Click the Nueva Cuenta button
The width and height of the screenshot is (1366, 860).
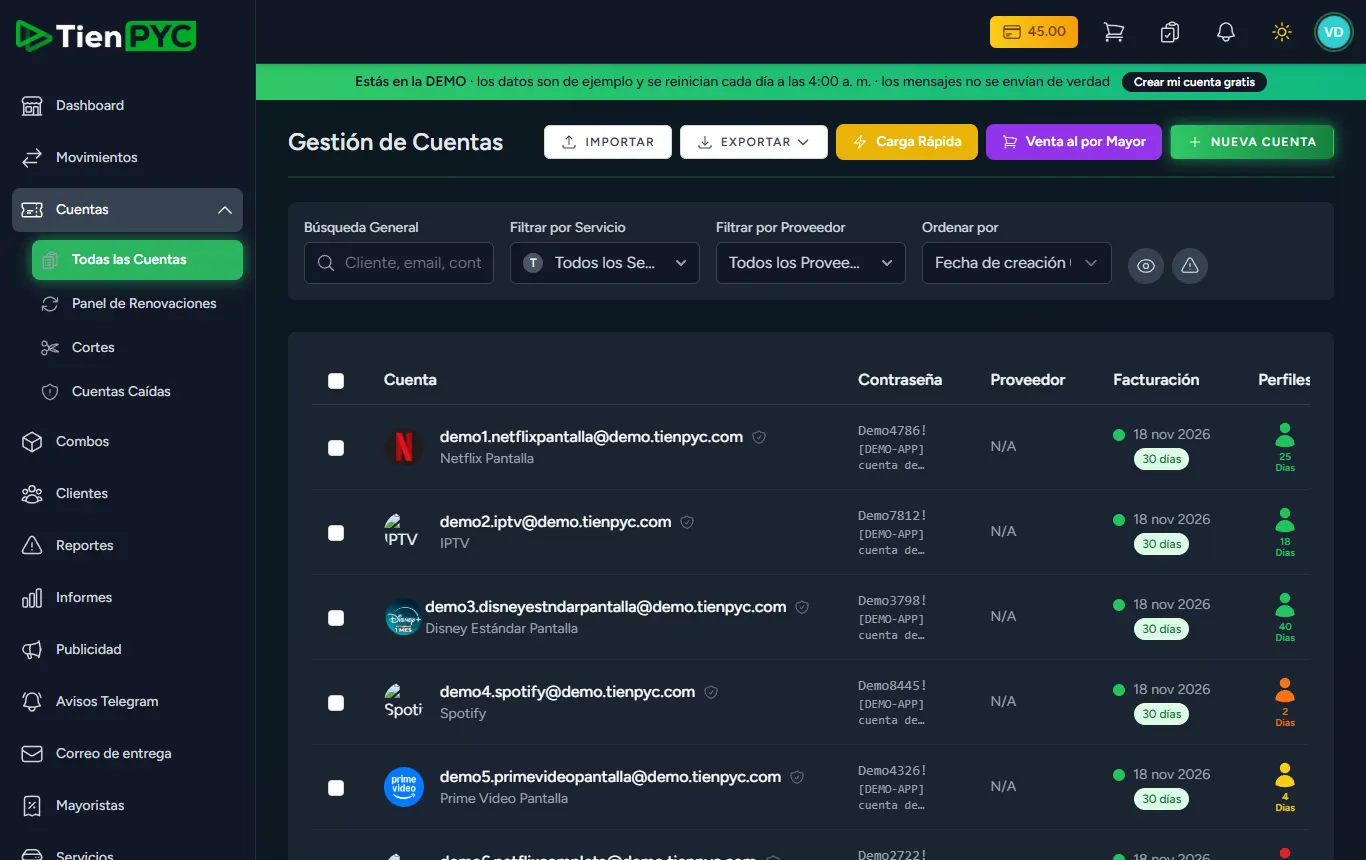[1252, 142]
